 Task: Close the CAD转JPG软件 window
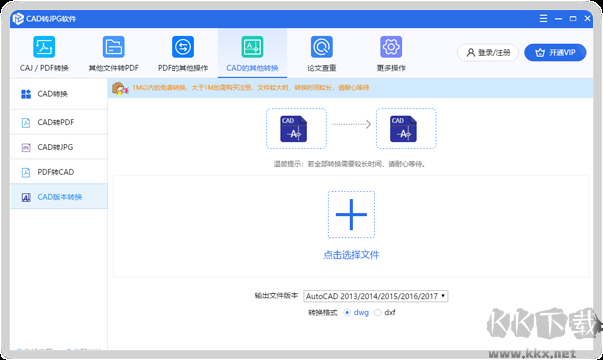point(588,18)
